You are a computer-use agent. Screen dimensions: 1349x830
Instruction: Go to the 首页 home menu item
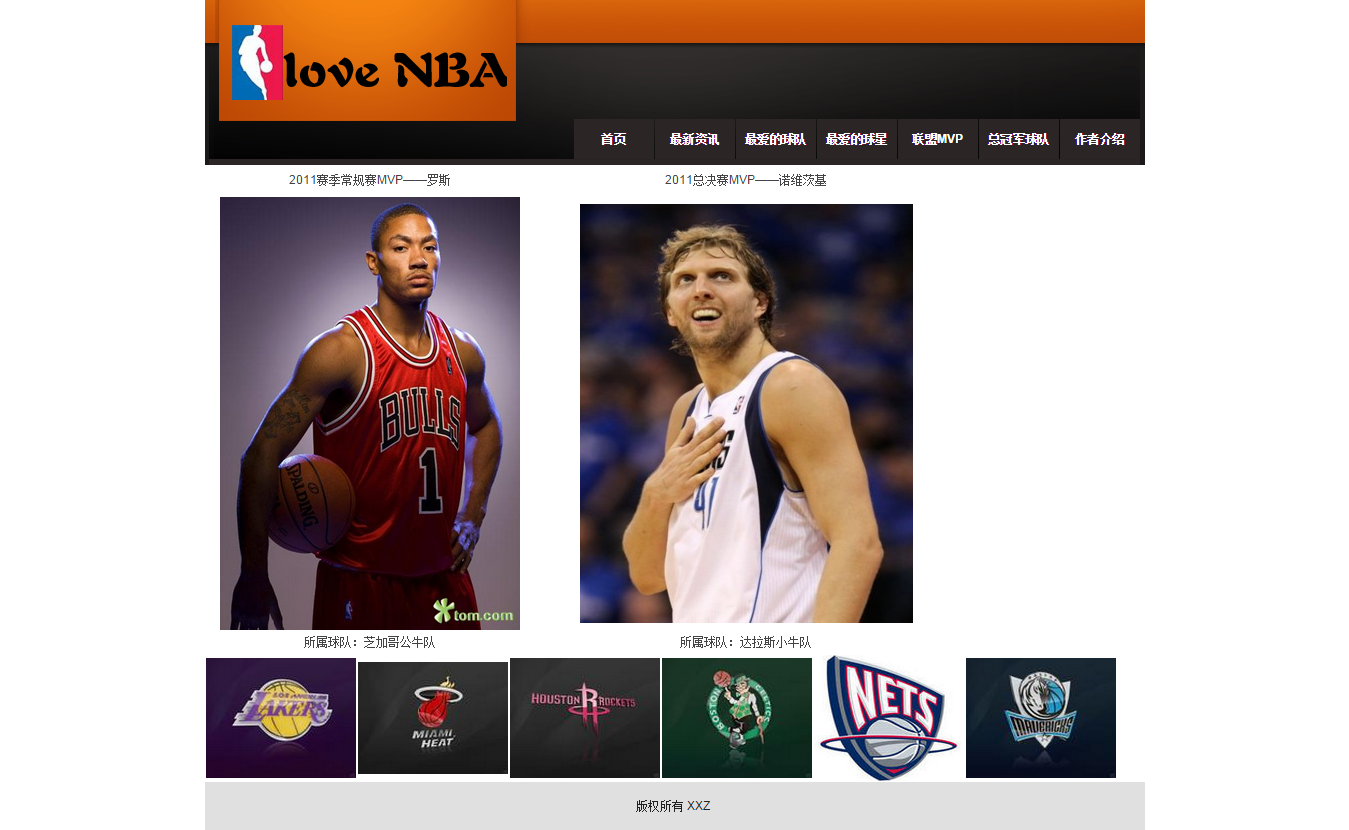(614, 140)
